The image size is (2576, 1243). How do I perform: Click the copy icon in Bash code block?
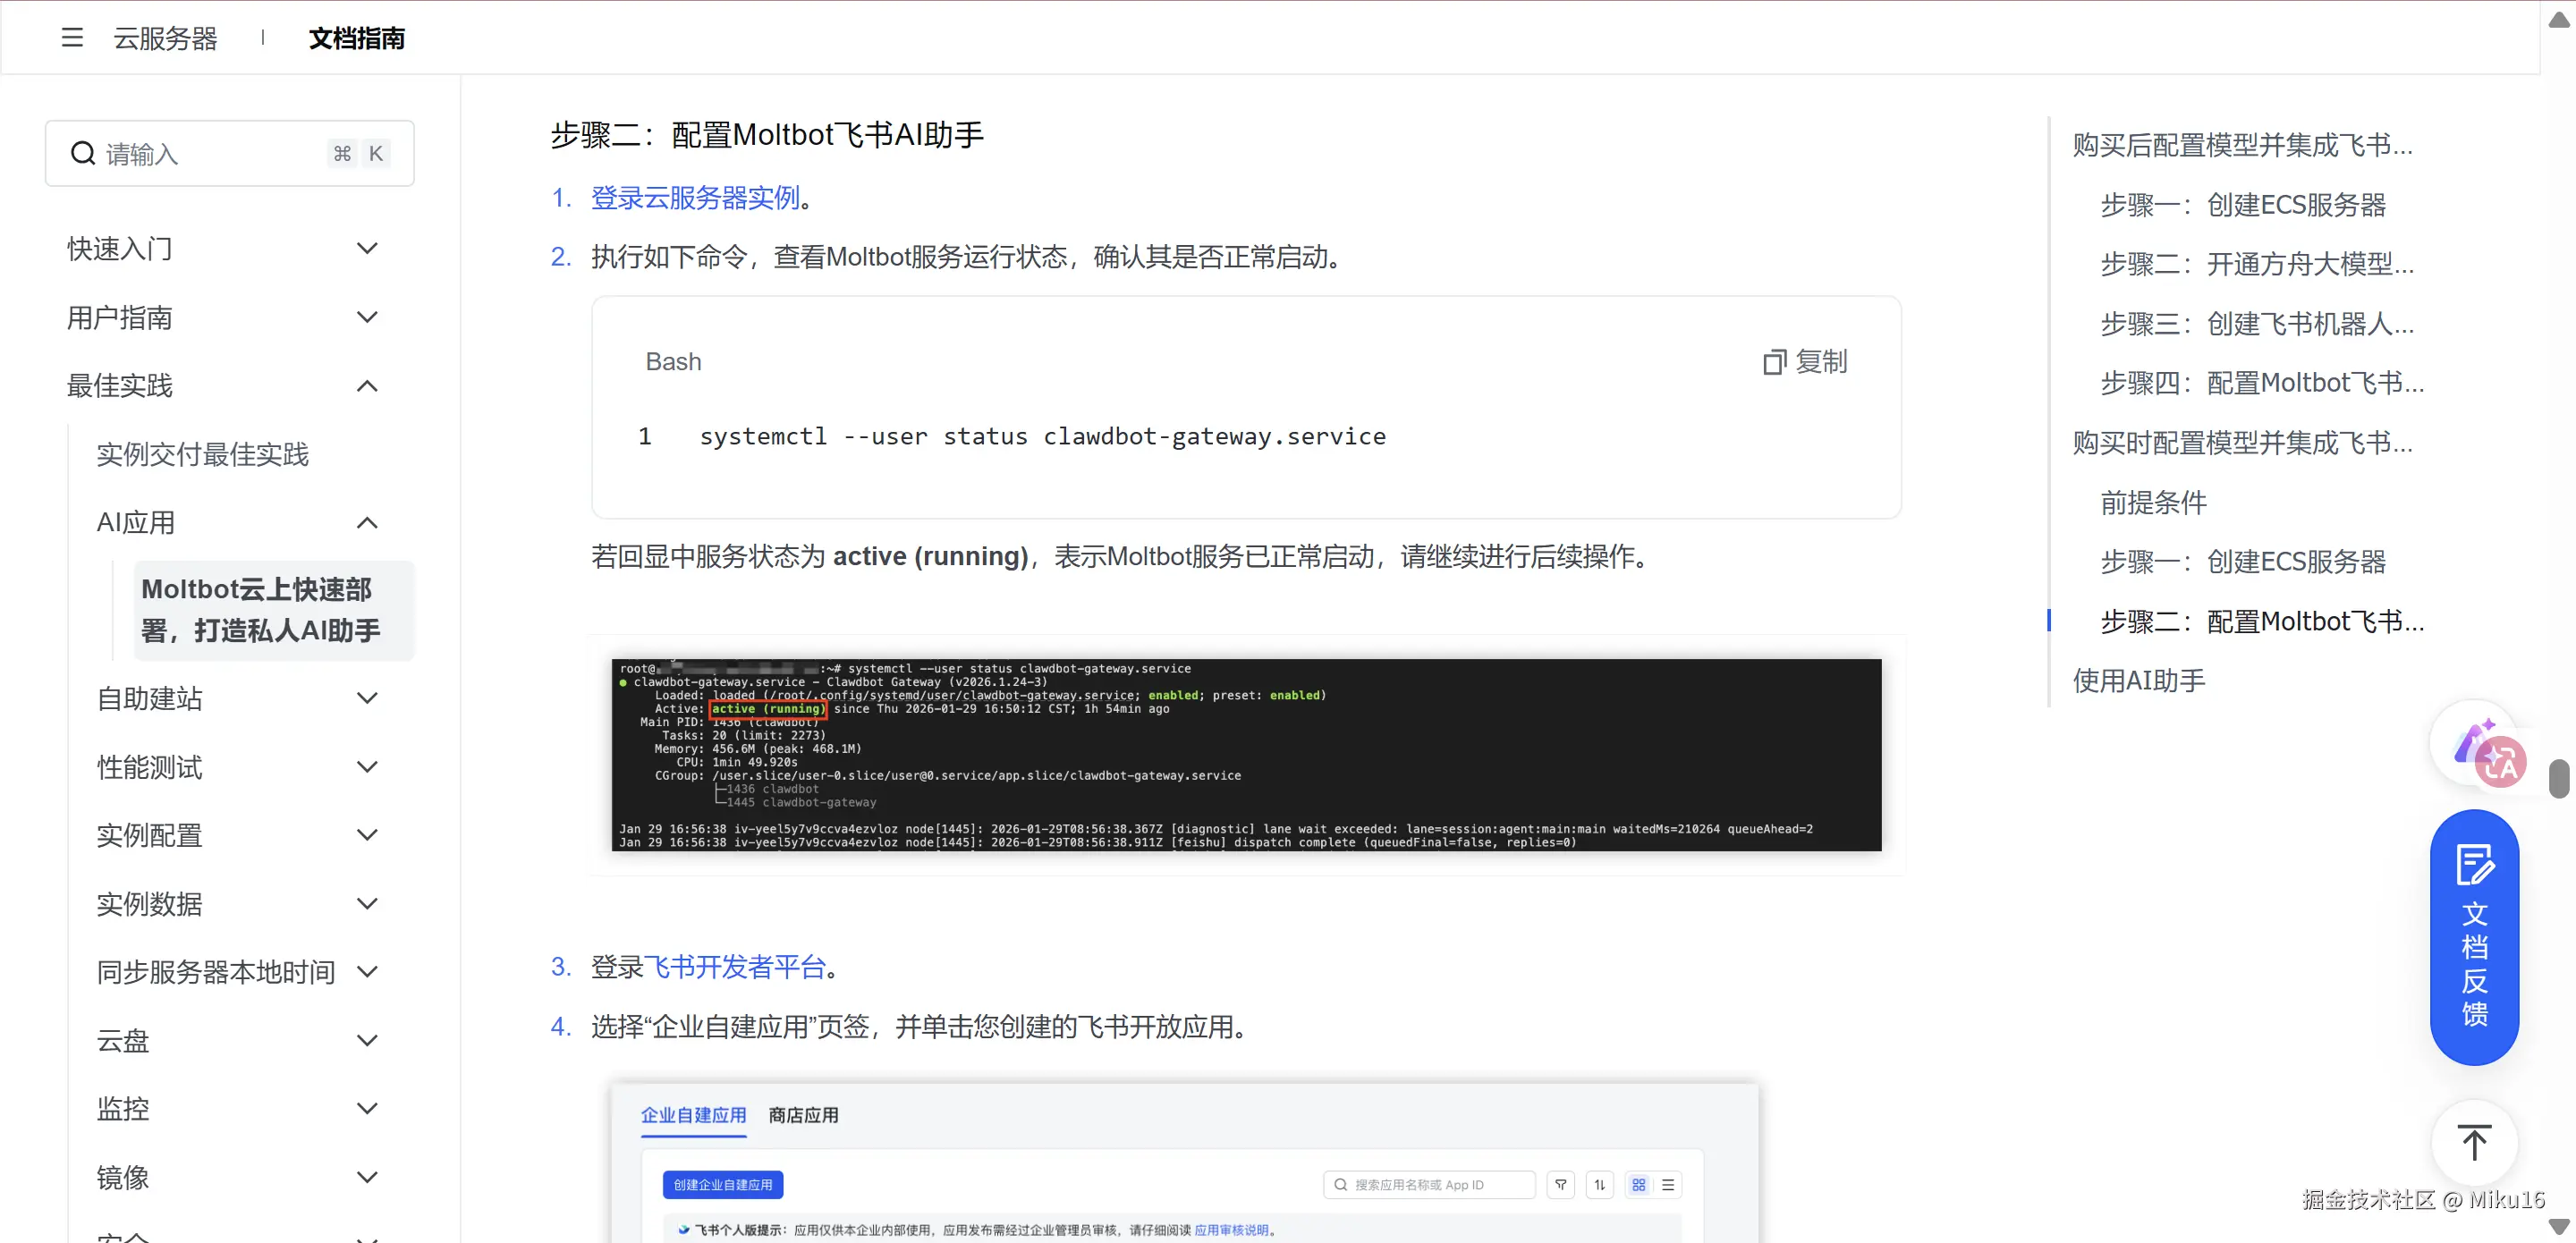(x=1773, y=362)
